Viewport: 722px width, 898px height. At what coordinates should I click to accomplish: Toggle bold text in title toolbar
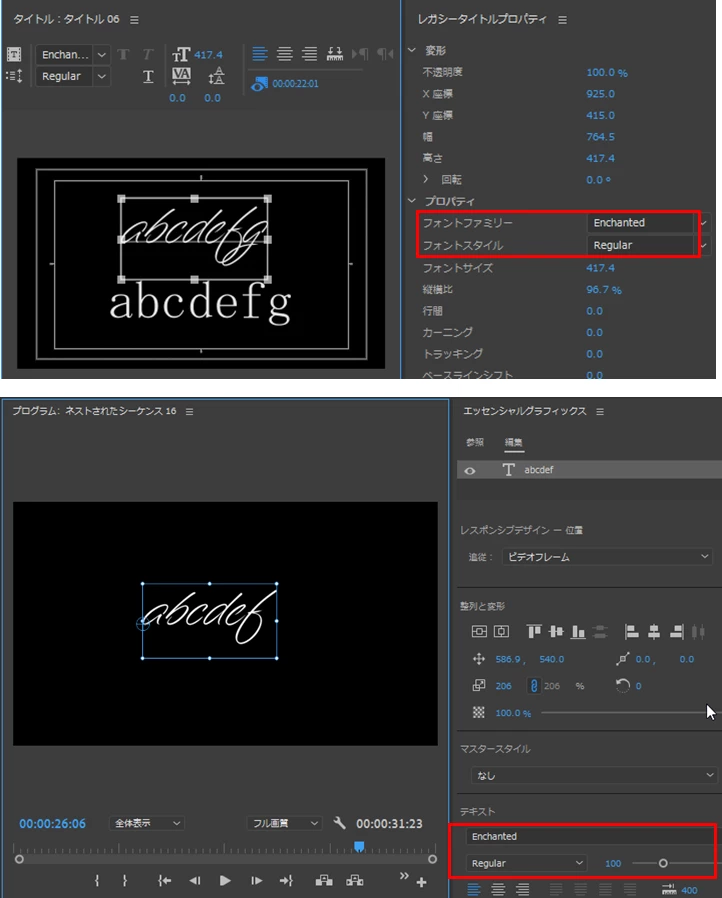tap(123, 54)
